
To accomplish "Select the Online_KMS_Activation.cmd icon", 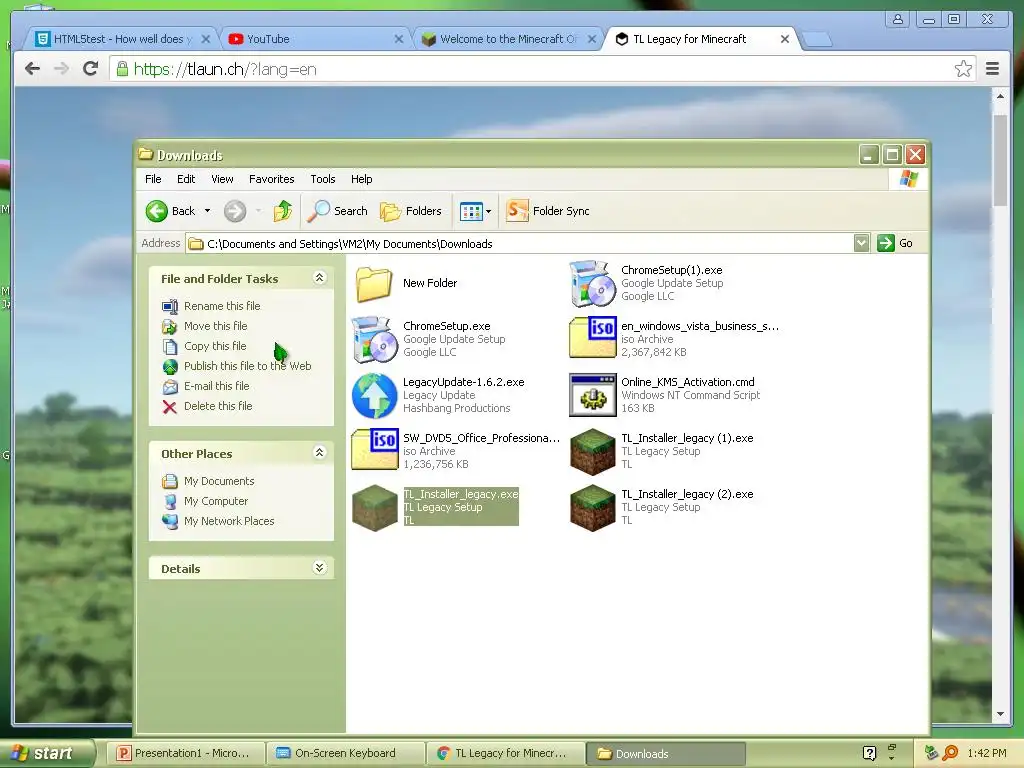I will 592,395.
